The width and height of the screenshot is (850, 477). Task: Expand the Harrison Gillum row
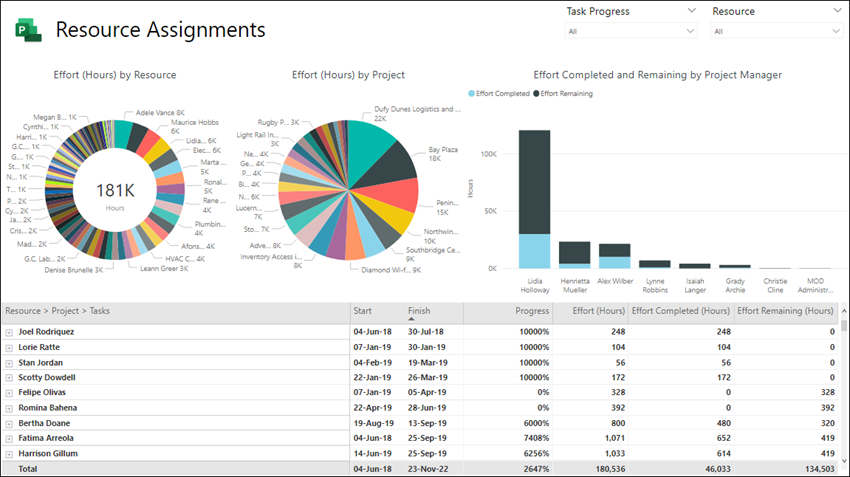[9, 454]
